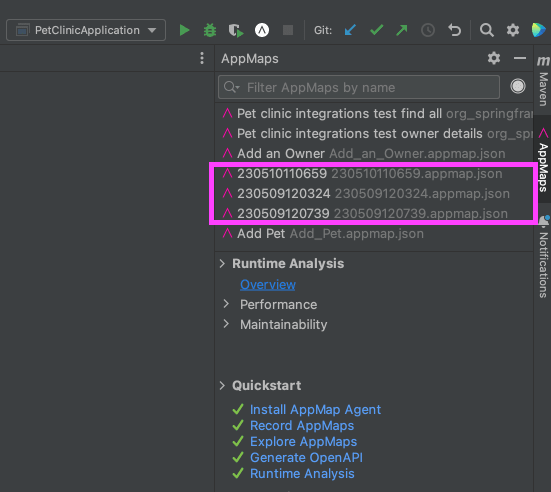
Task: Filter AppMaps by name field
Action: (x=359, y=87)
